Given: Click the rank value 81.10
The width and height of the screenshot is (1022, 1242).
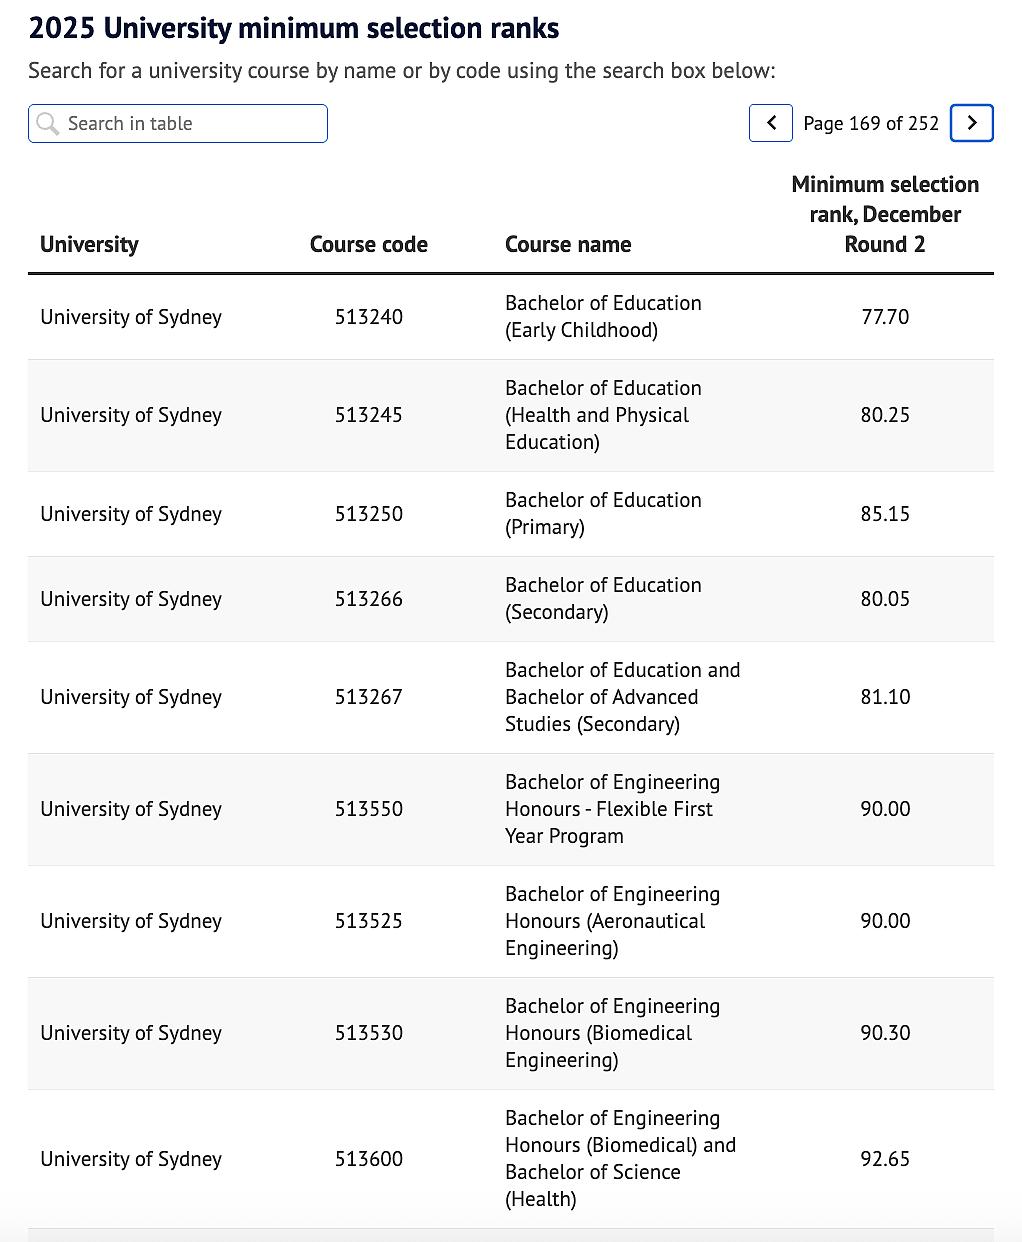Looking at the screenshot, I should click(x=885, y=697).
